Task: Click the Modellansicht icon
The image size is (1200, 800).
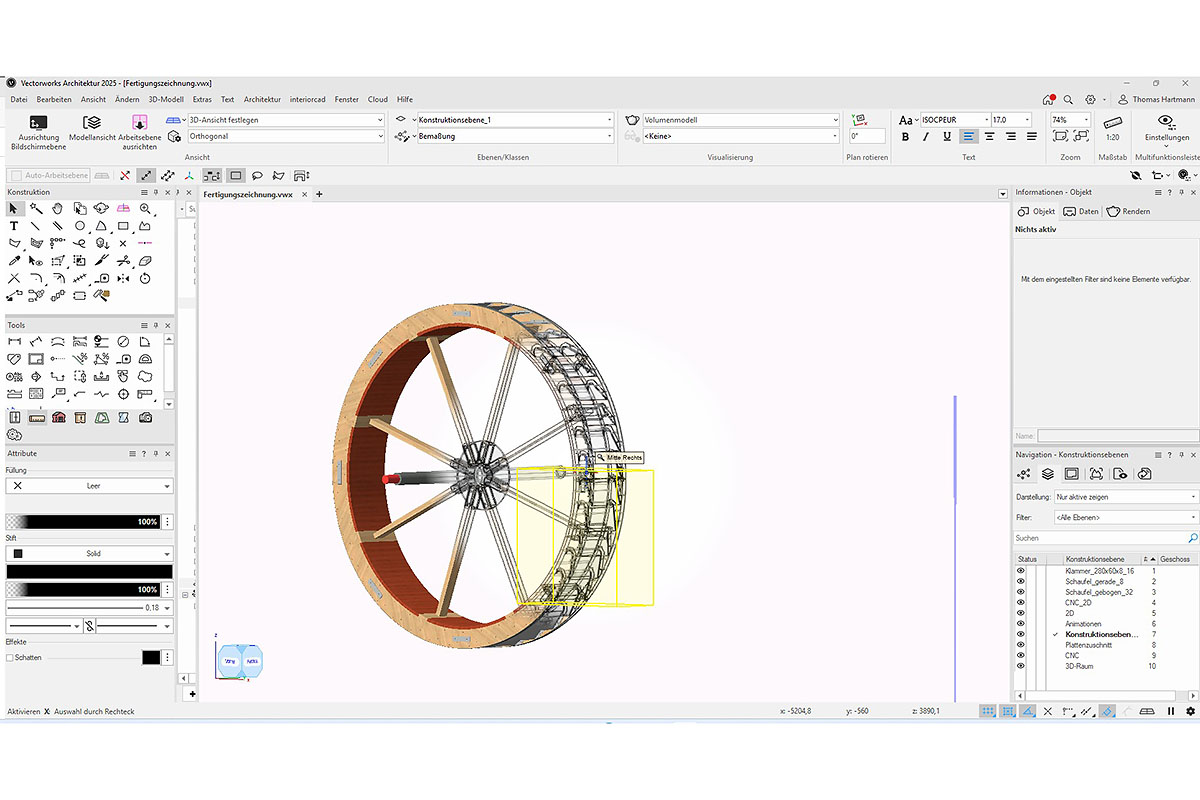Action: (x=92, y=123)
